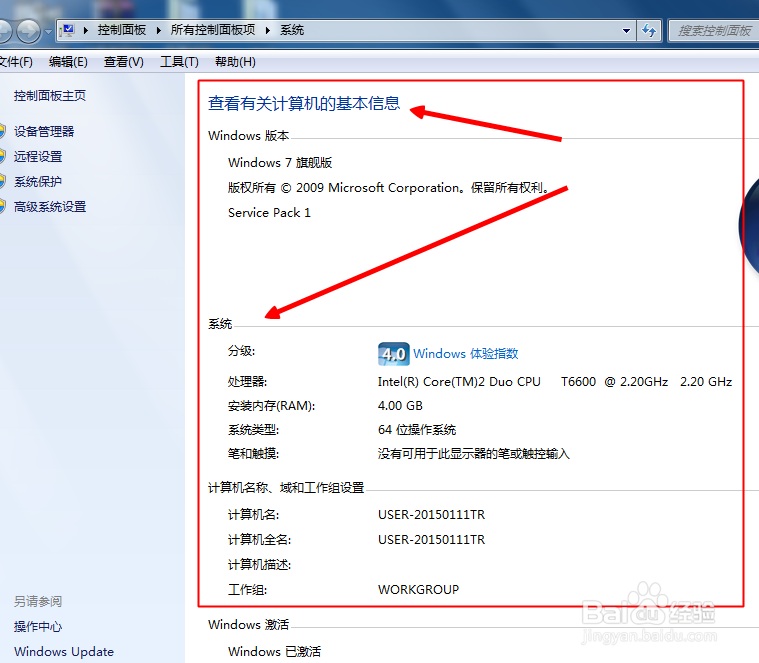
Task: Click the shield icon beside 高级系统设置
Action: [3, 207]
